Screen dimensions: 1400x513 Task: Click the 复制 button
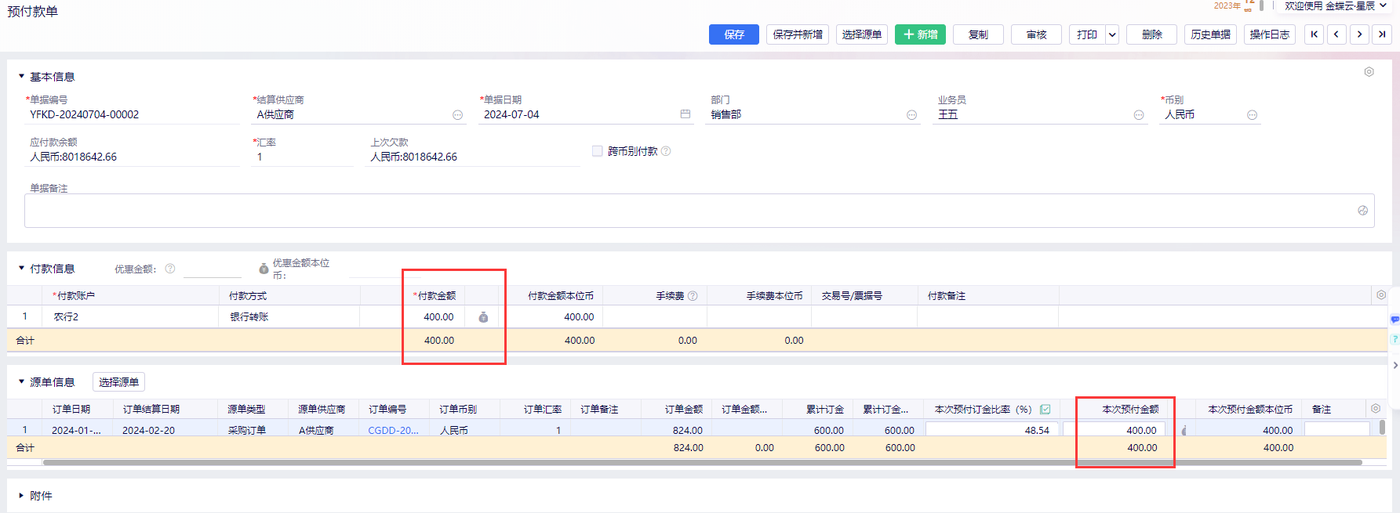[978, 34]
